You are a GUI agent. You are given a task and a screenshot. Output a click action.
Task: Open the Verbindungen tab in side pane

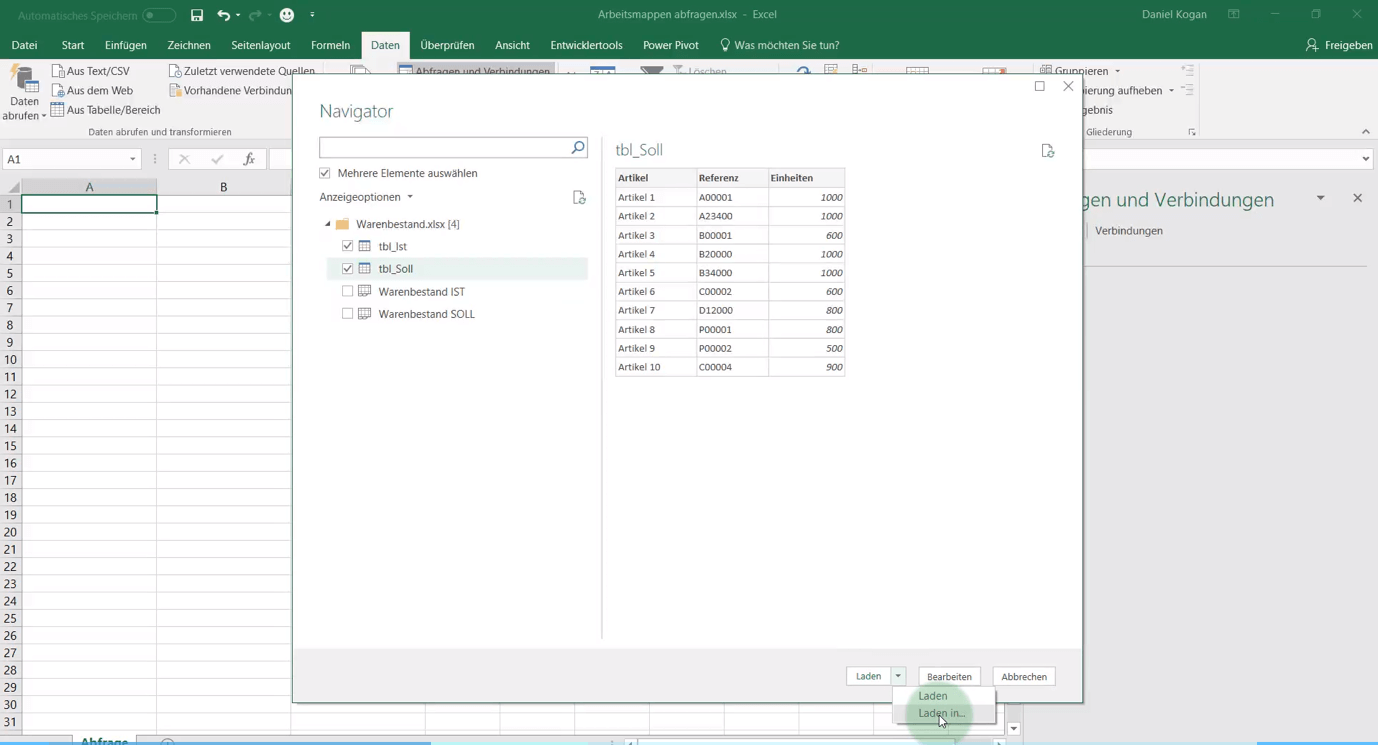click(x=1128, y=230)
